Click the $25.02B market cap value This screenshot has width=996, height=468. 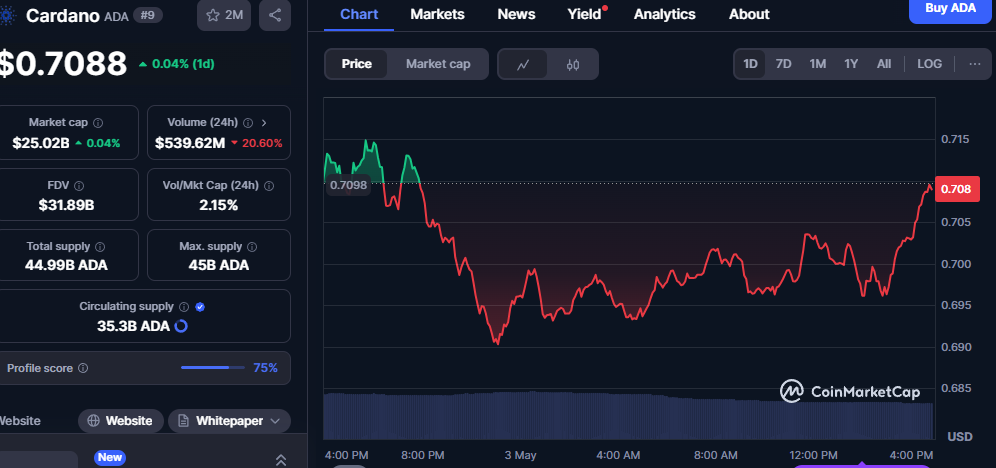pyautogui.click(x=41, y=143)
